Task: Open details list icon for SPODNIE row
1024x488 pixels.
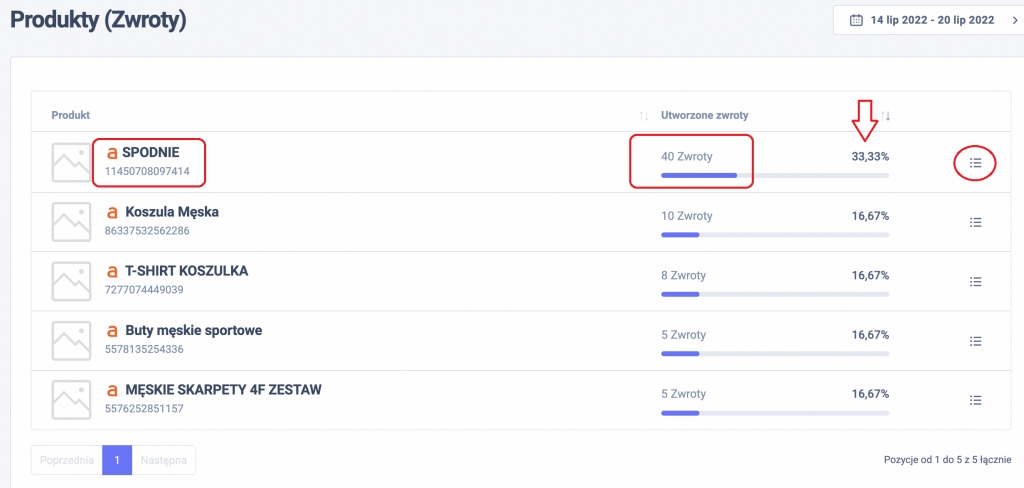Action: 976,162
